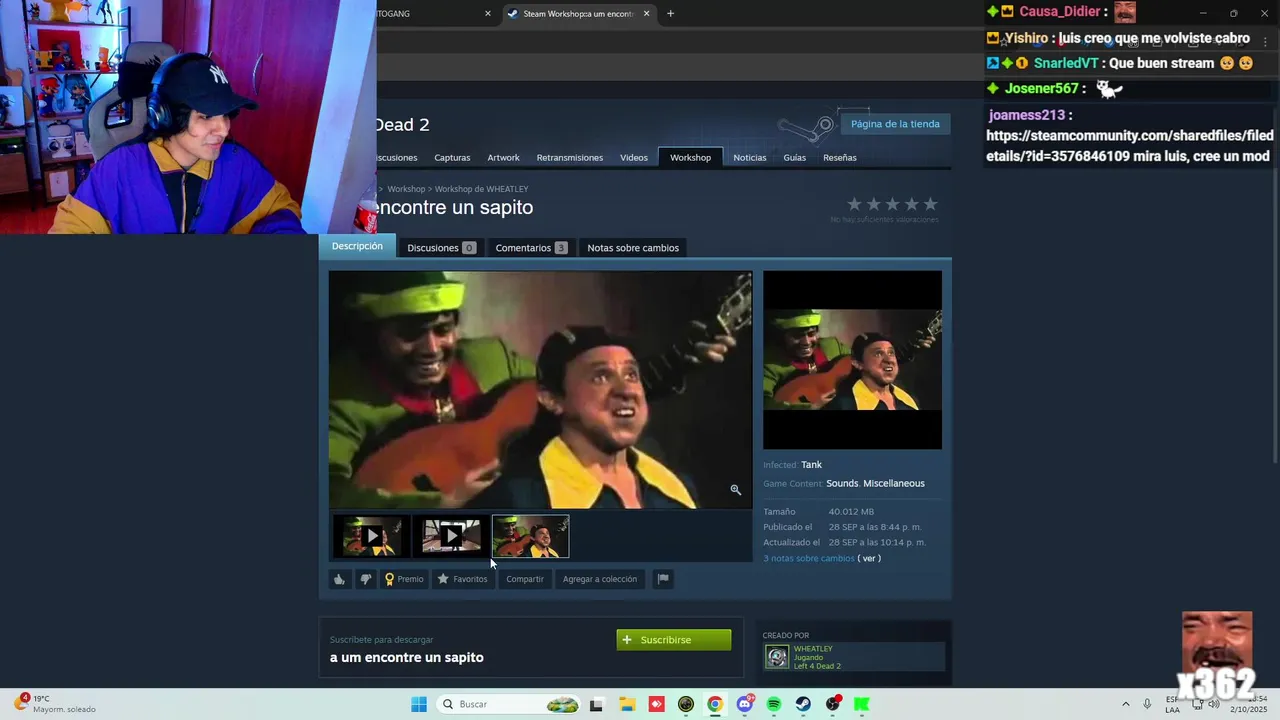1280x720 pixels.
Task: Click the Página de la tienda button
Action: 895,124
